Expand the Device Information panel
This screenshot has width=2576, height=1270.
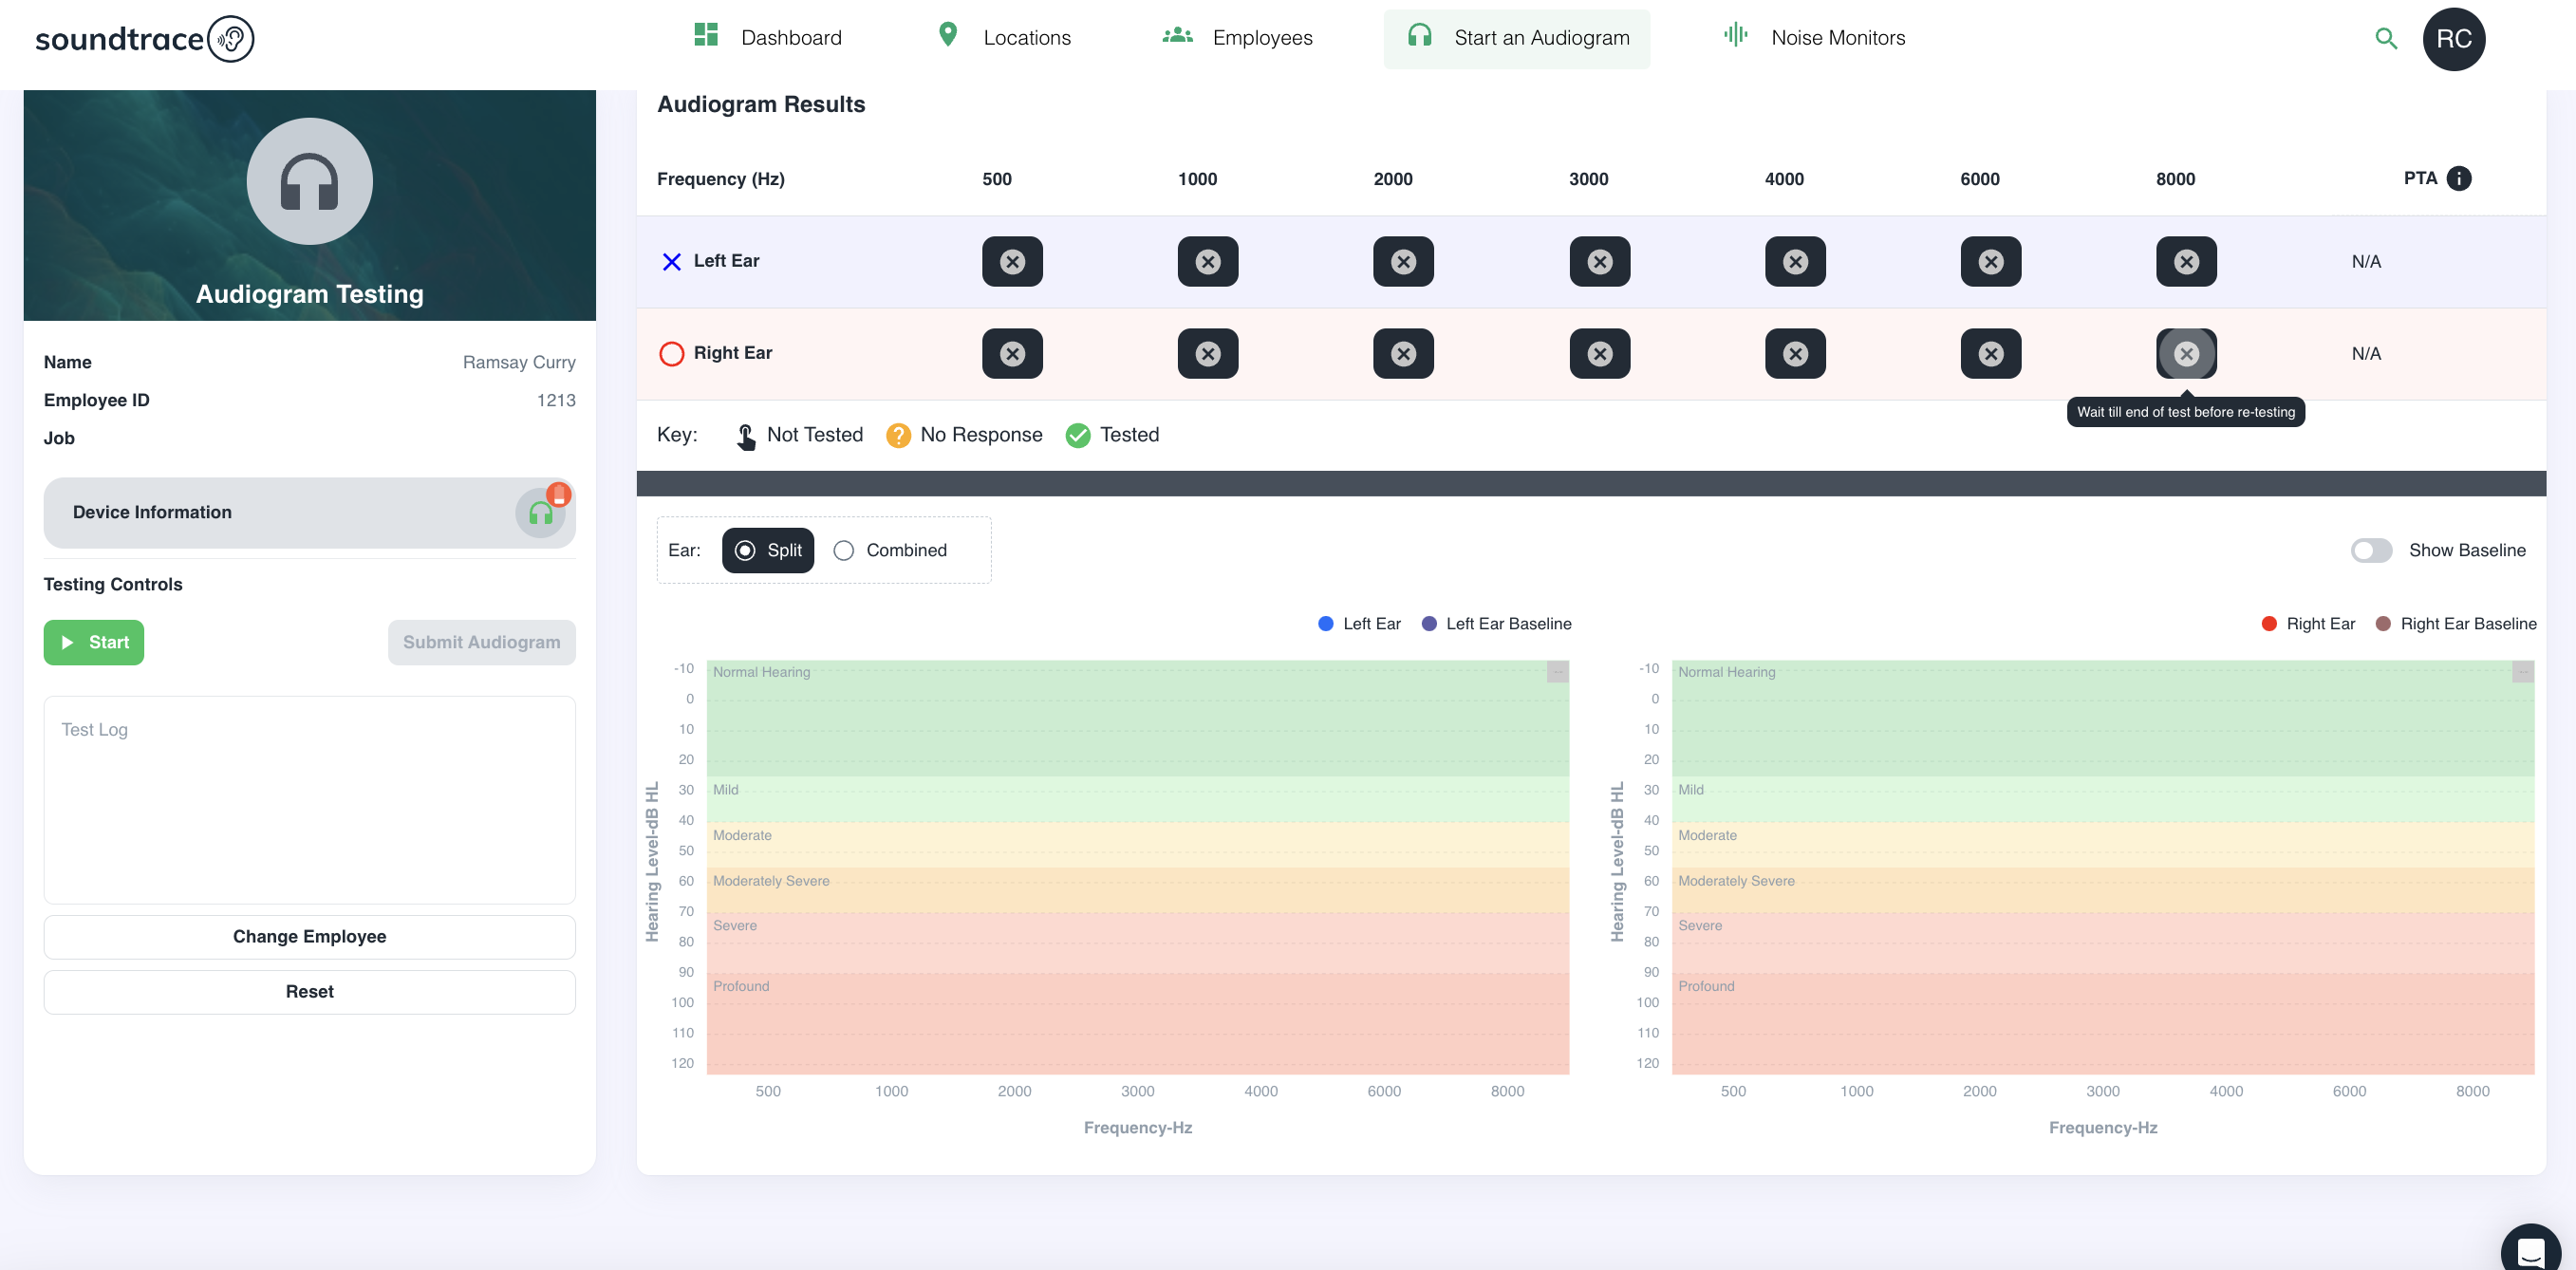pyautogui.click(x=280, y=512)
